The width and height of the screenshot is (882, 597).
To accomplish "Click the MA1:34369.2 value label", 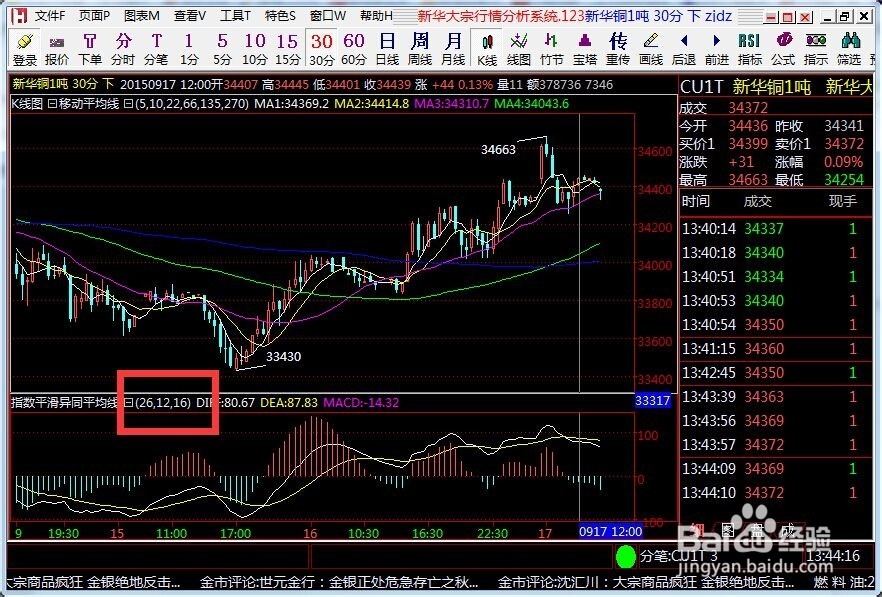I will click(x=291, y=104).
